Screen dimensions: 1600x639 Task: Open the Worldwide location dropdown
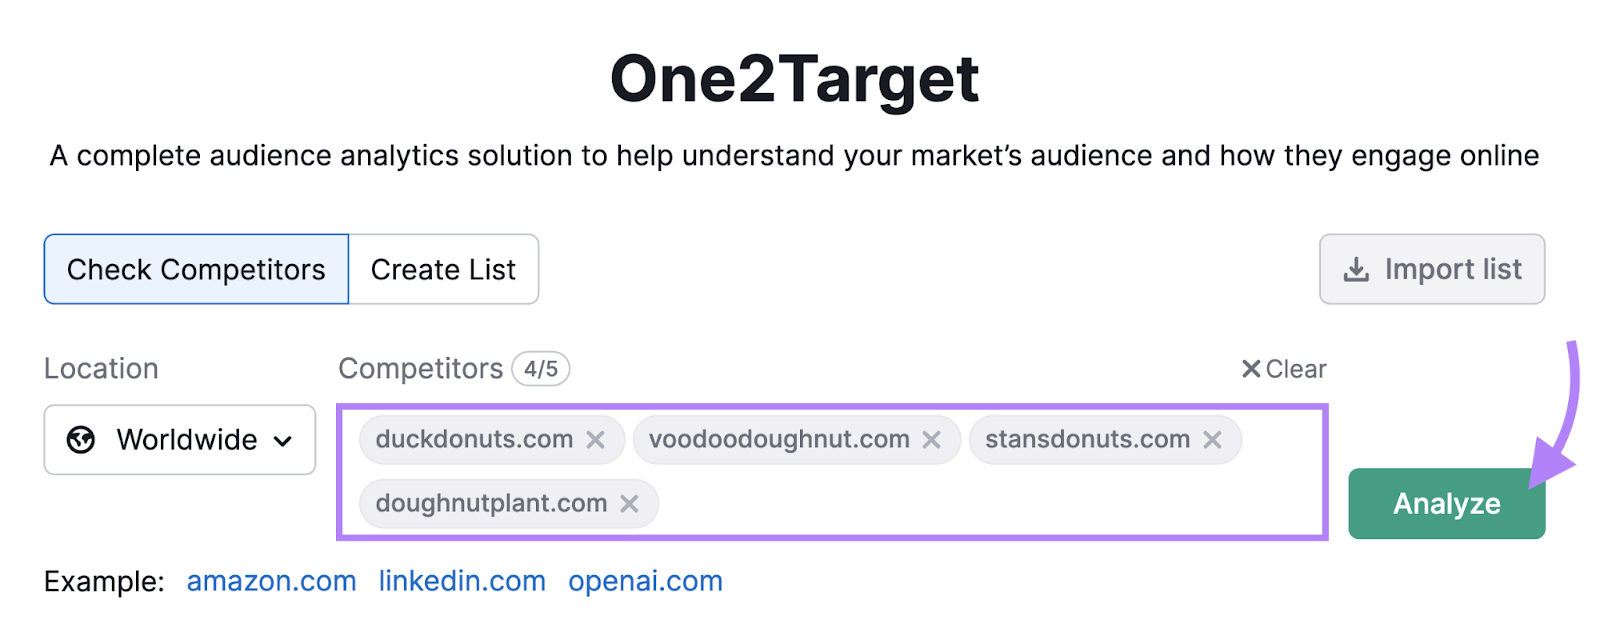180,440
